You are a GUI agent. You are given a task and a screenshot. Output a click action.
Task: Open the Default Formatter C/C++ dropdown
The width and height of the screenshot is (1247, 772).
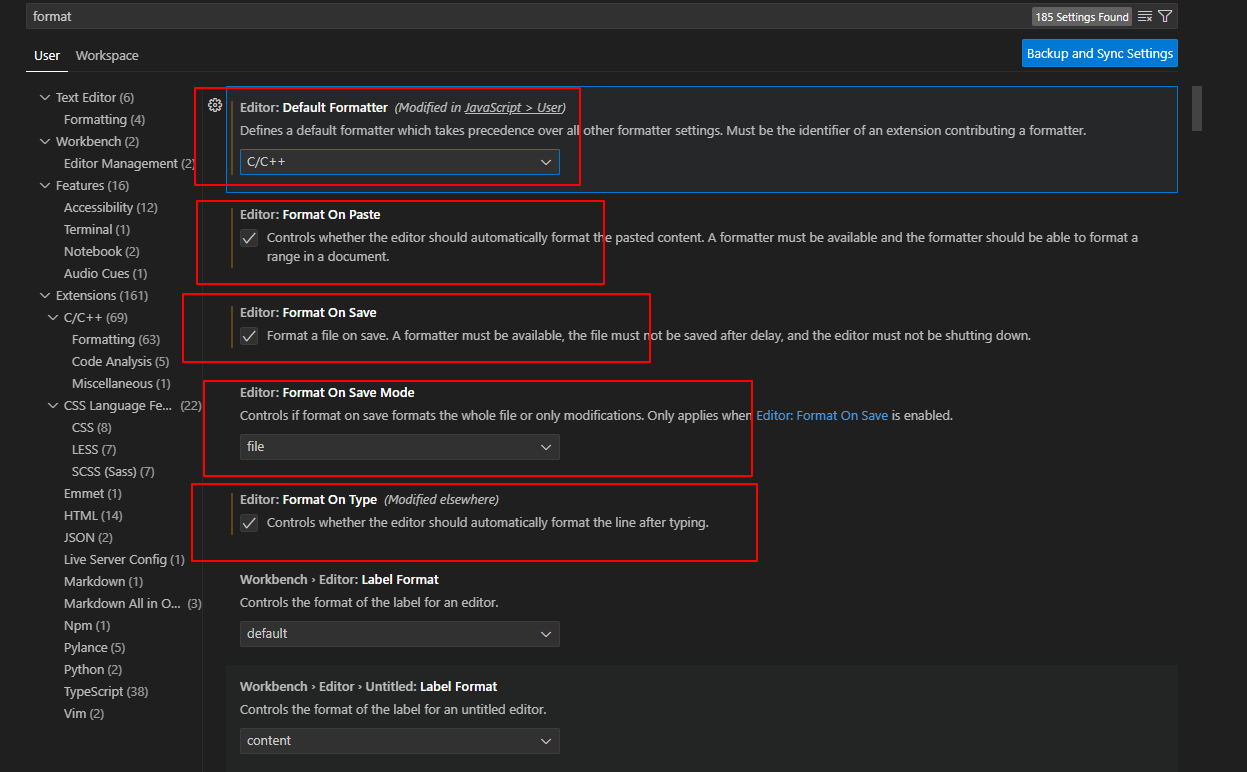coord(400,162)
